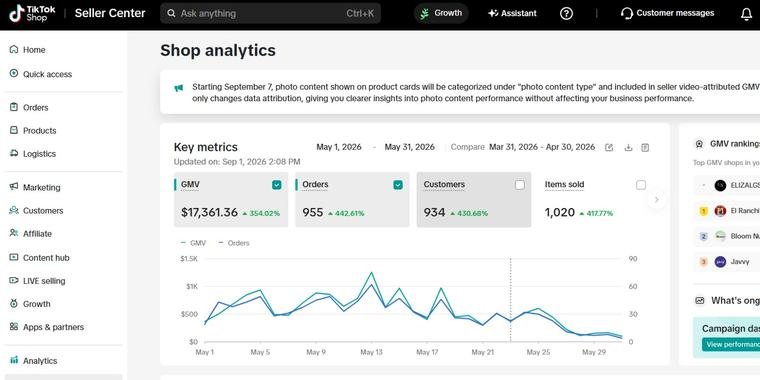Image resolution: width=760 pixels, height=380 pixels.
Task: Click the Customers people icon in sidebar
Action: [14, 210]
